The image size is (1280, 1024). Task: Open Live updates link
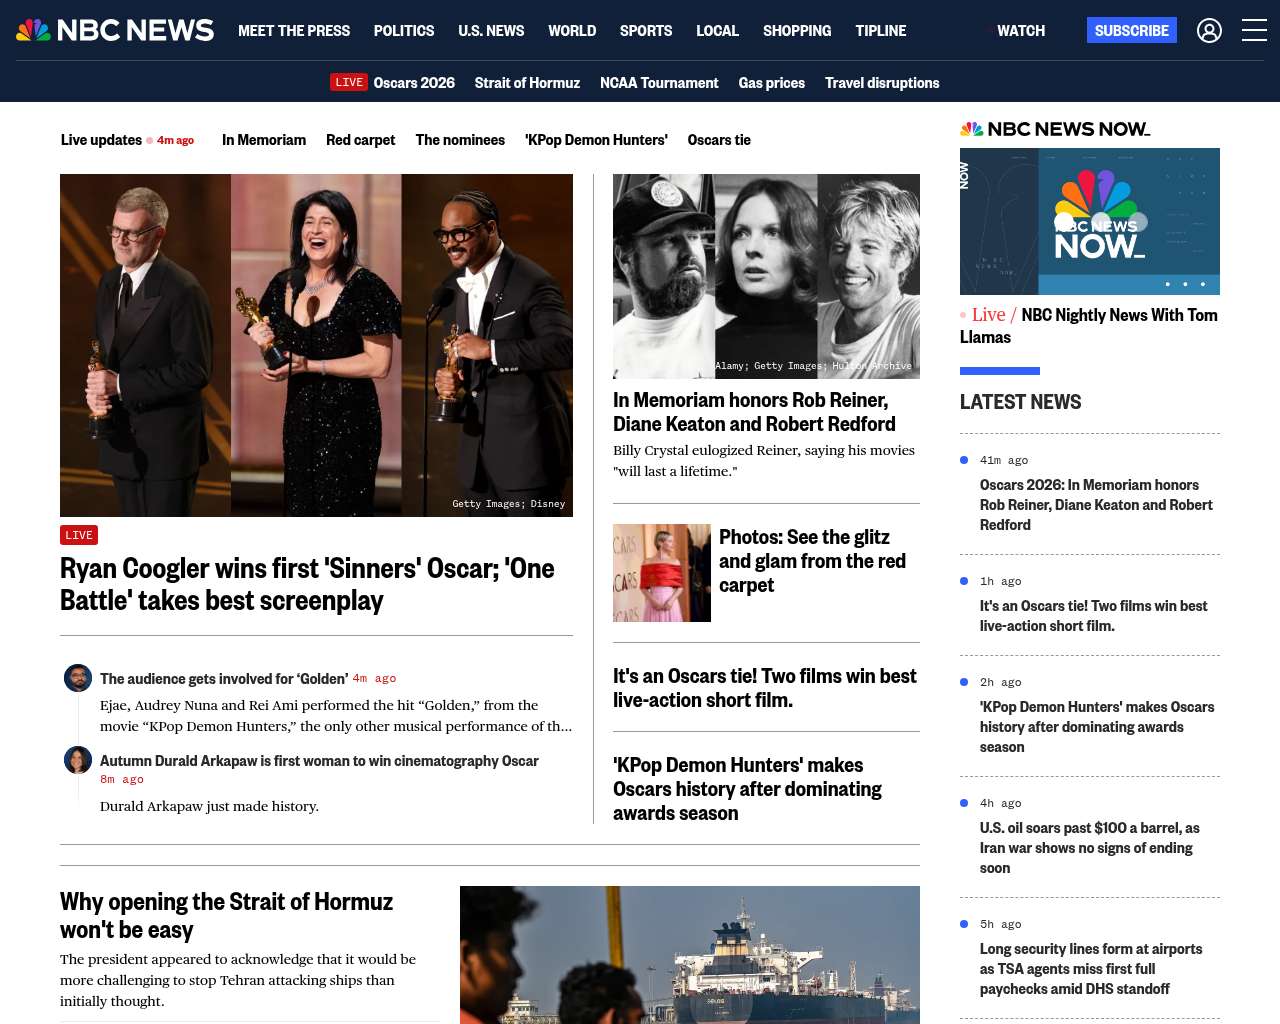click(101, 140)
